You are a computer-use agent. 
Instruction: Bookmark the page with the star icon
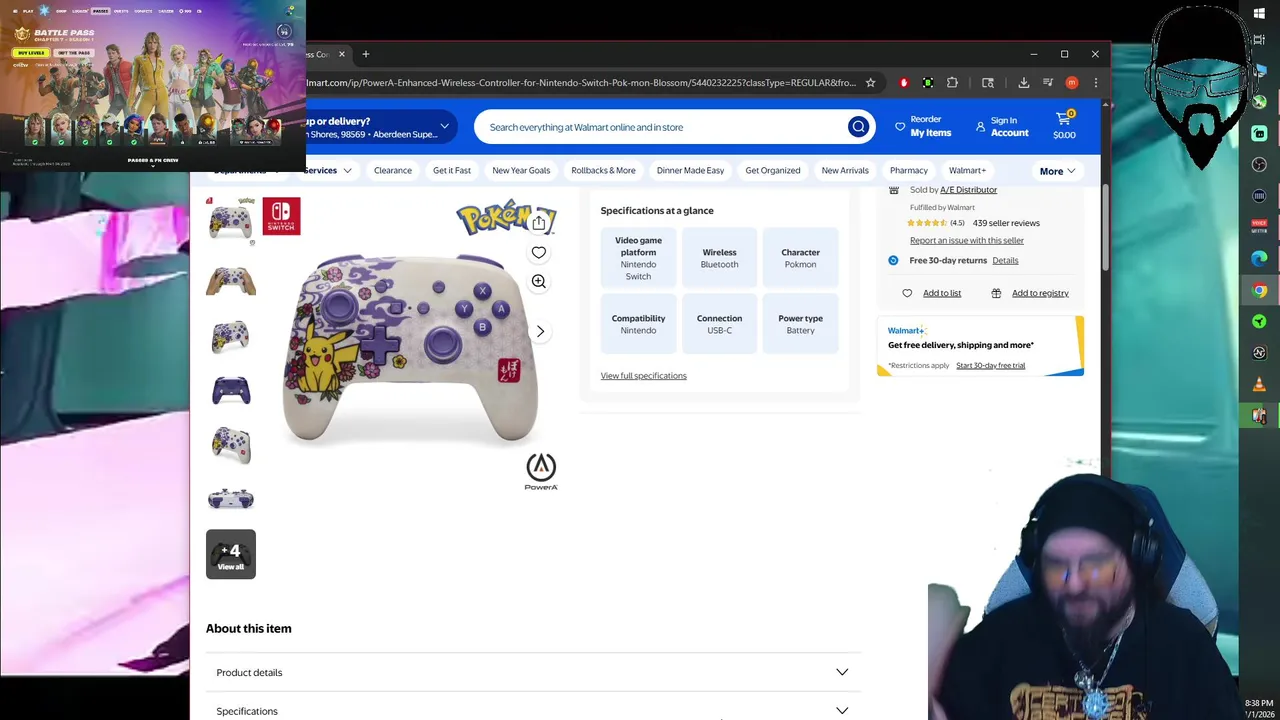[870, 83]
